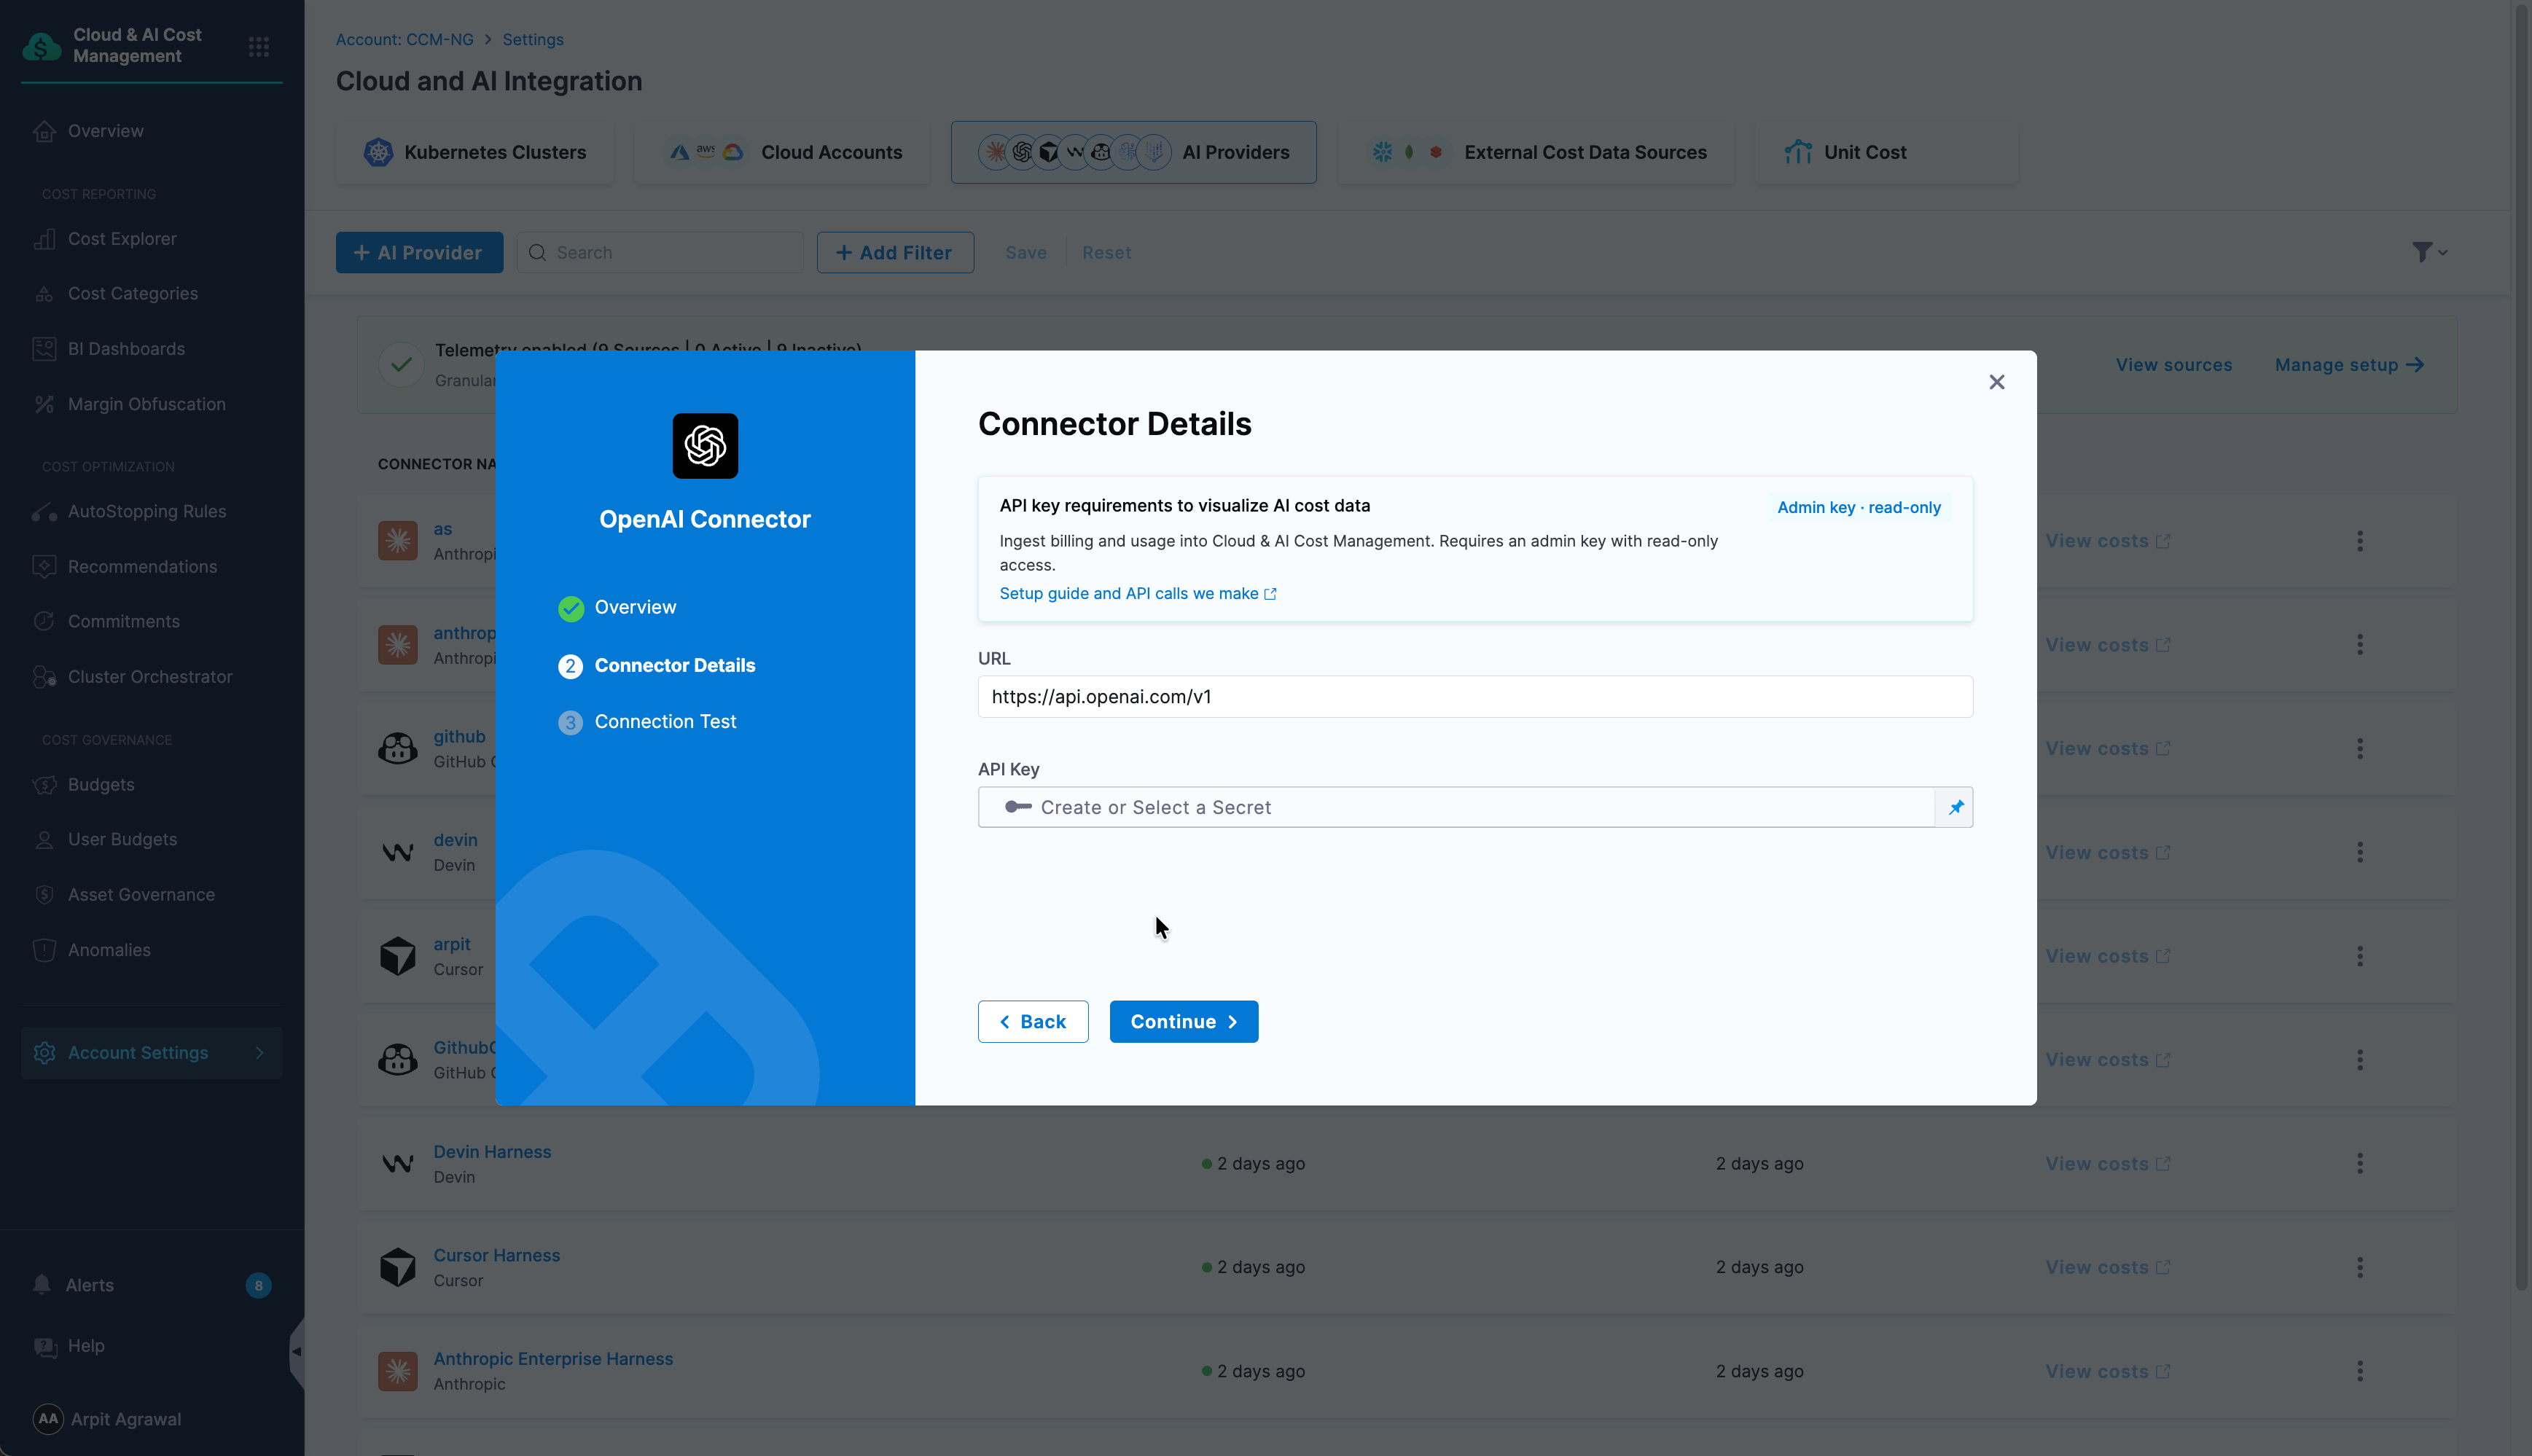Open Budgets page
The width and height of the screenshot is (2532, 1456).
point(101,785)
